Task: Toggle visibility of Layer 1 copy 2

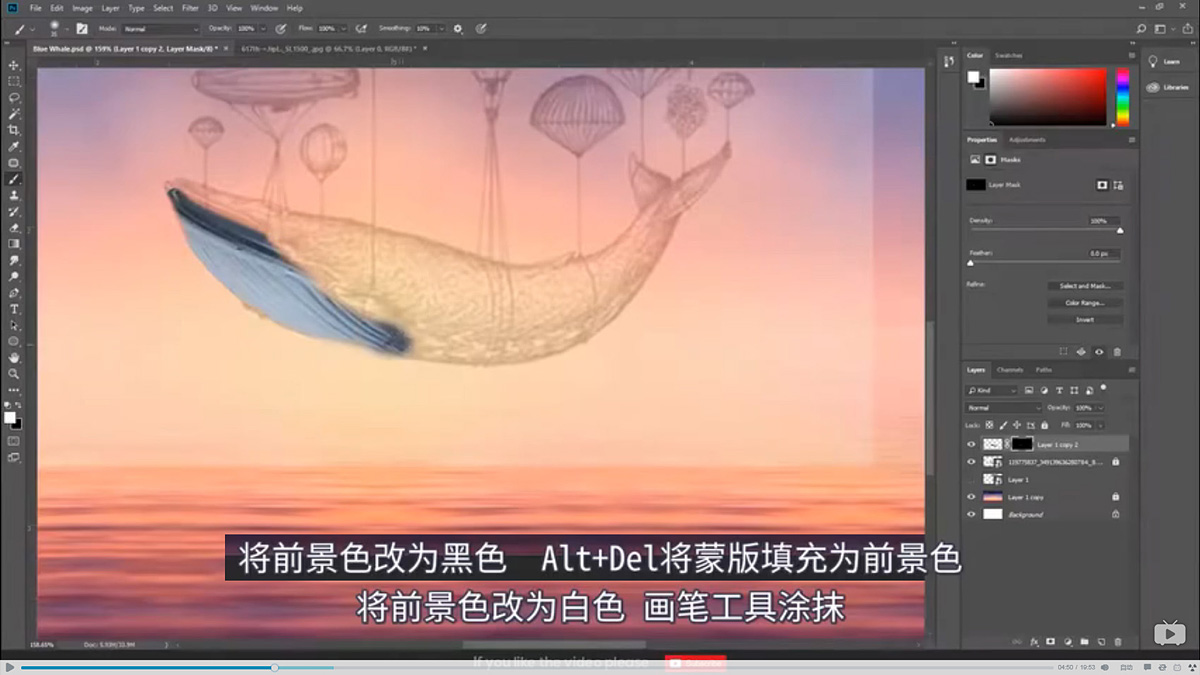Action: click(x=971, y=443)
